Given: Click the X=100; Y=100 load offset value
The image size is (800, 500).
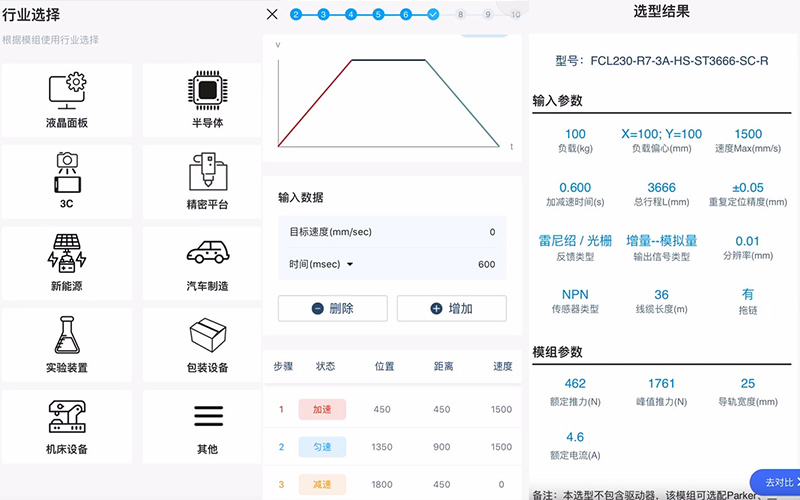Looking at the screenshot, I should (661, 134).
